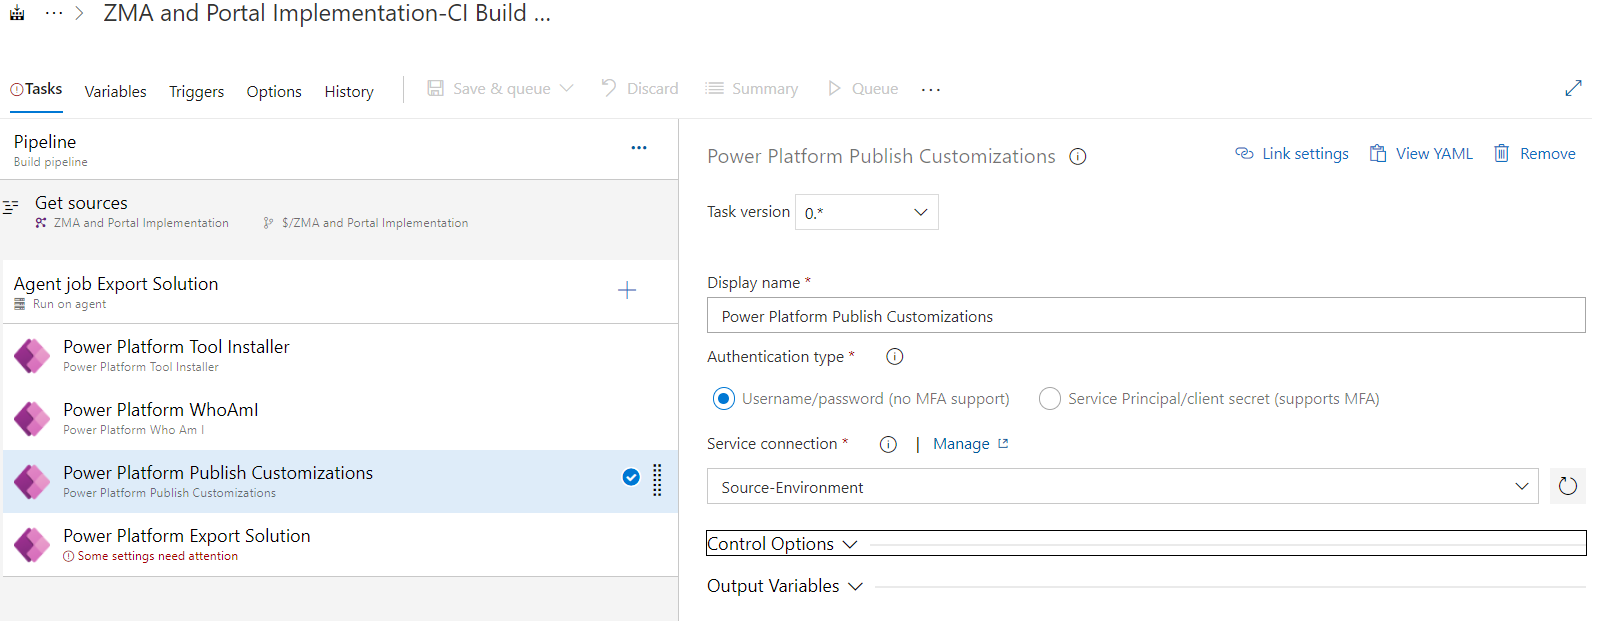Switch to the Variables tab
1614x621 pixels.
[x=115, y=91]
